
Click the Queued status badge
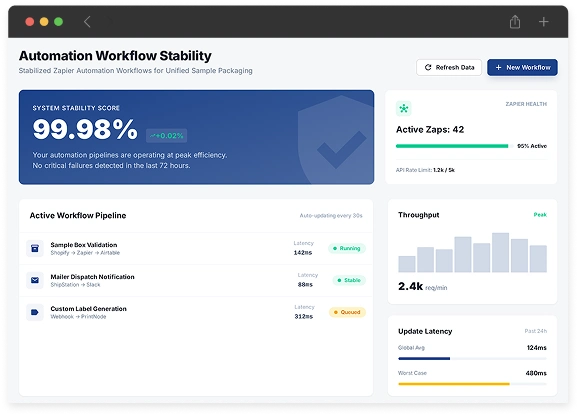click(x=347, y=312)
